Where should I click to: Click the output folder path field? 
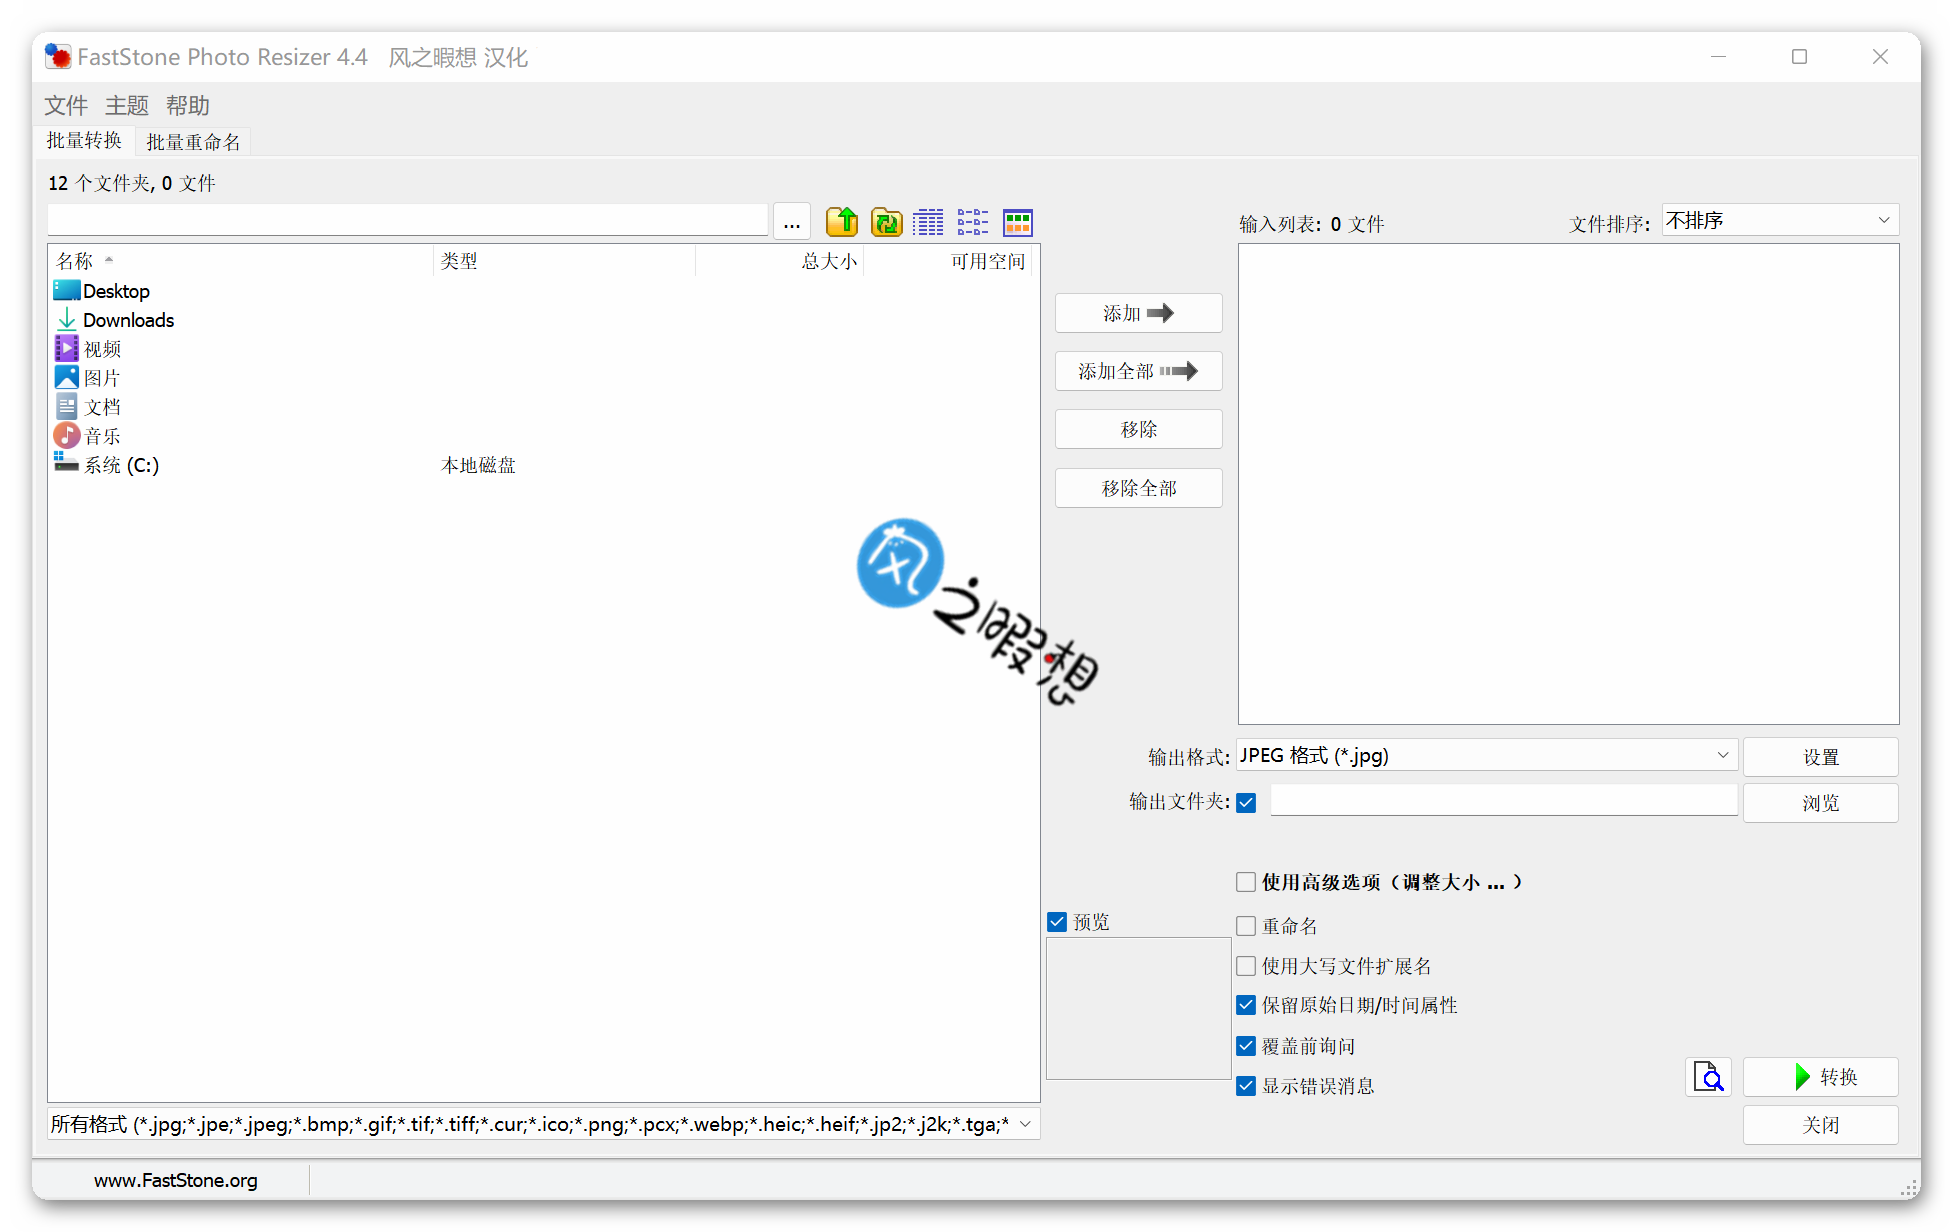pyautogui.click(x=1503, y=800)
